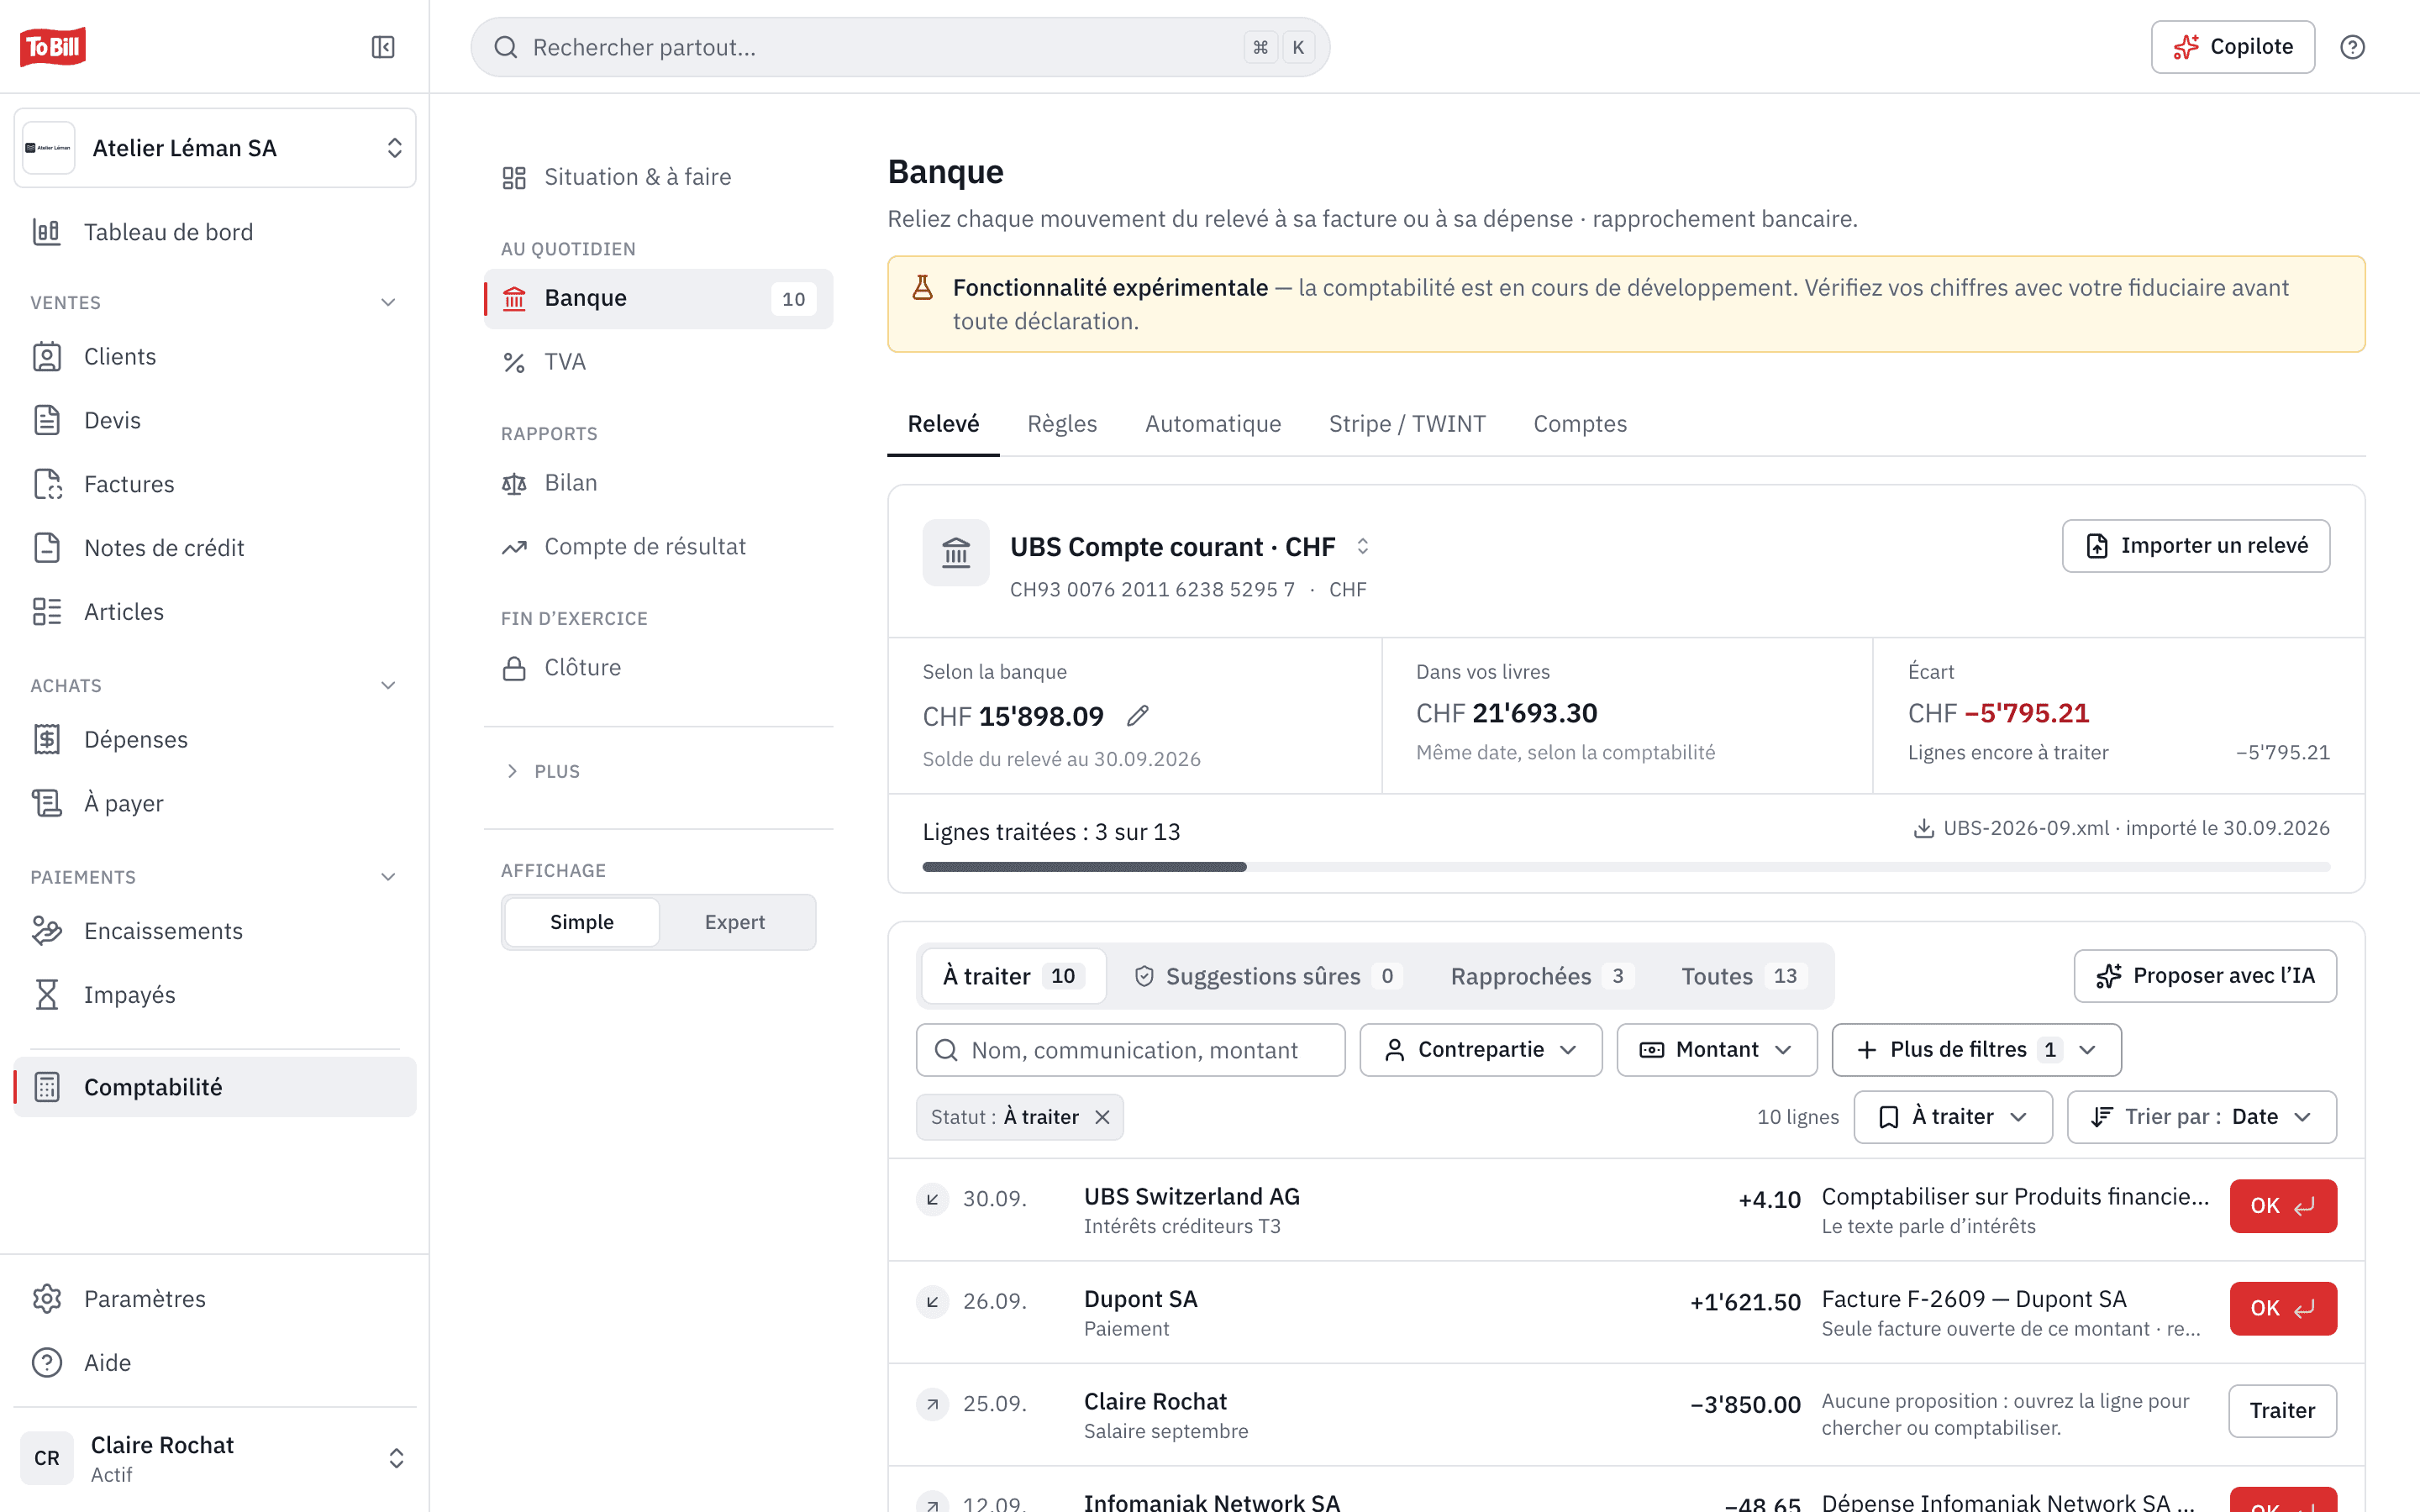Open Notes de crédit
Image resolution: width=2420 pixels, height=1512 pixels.
coord(215,548)
